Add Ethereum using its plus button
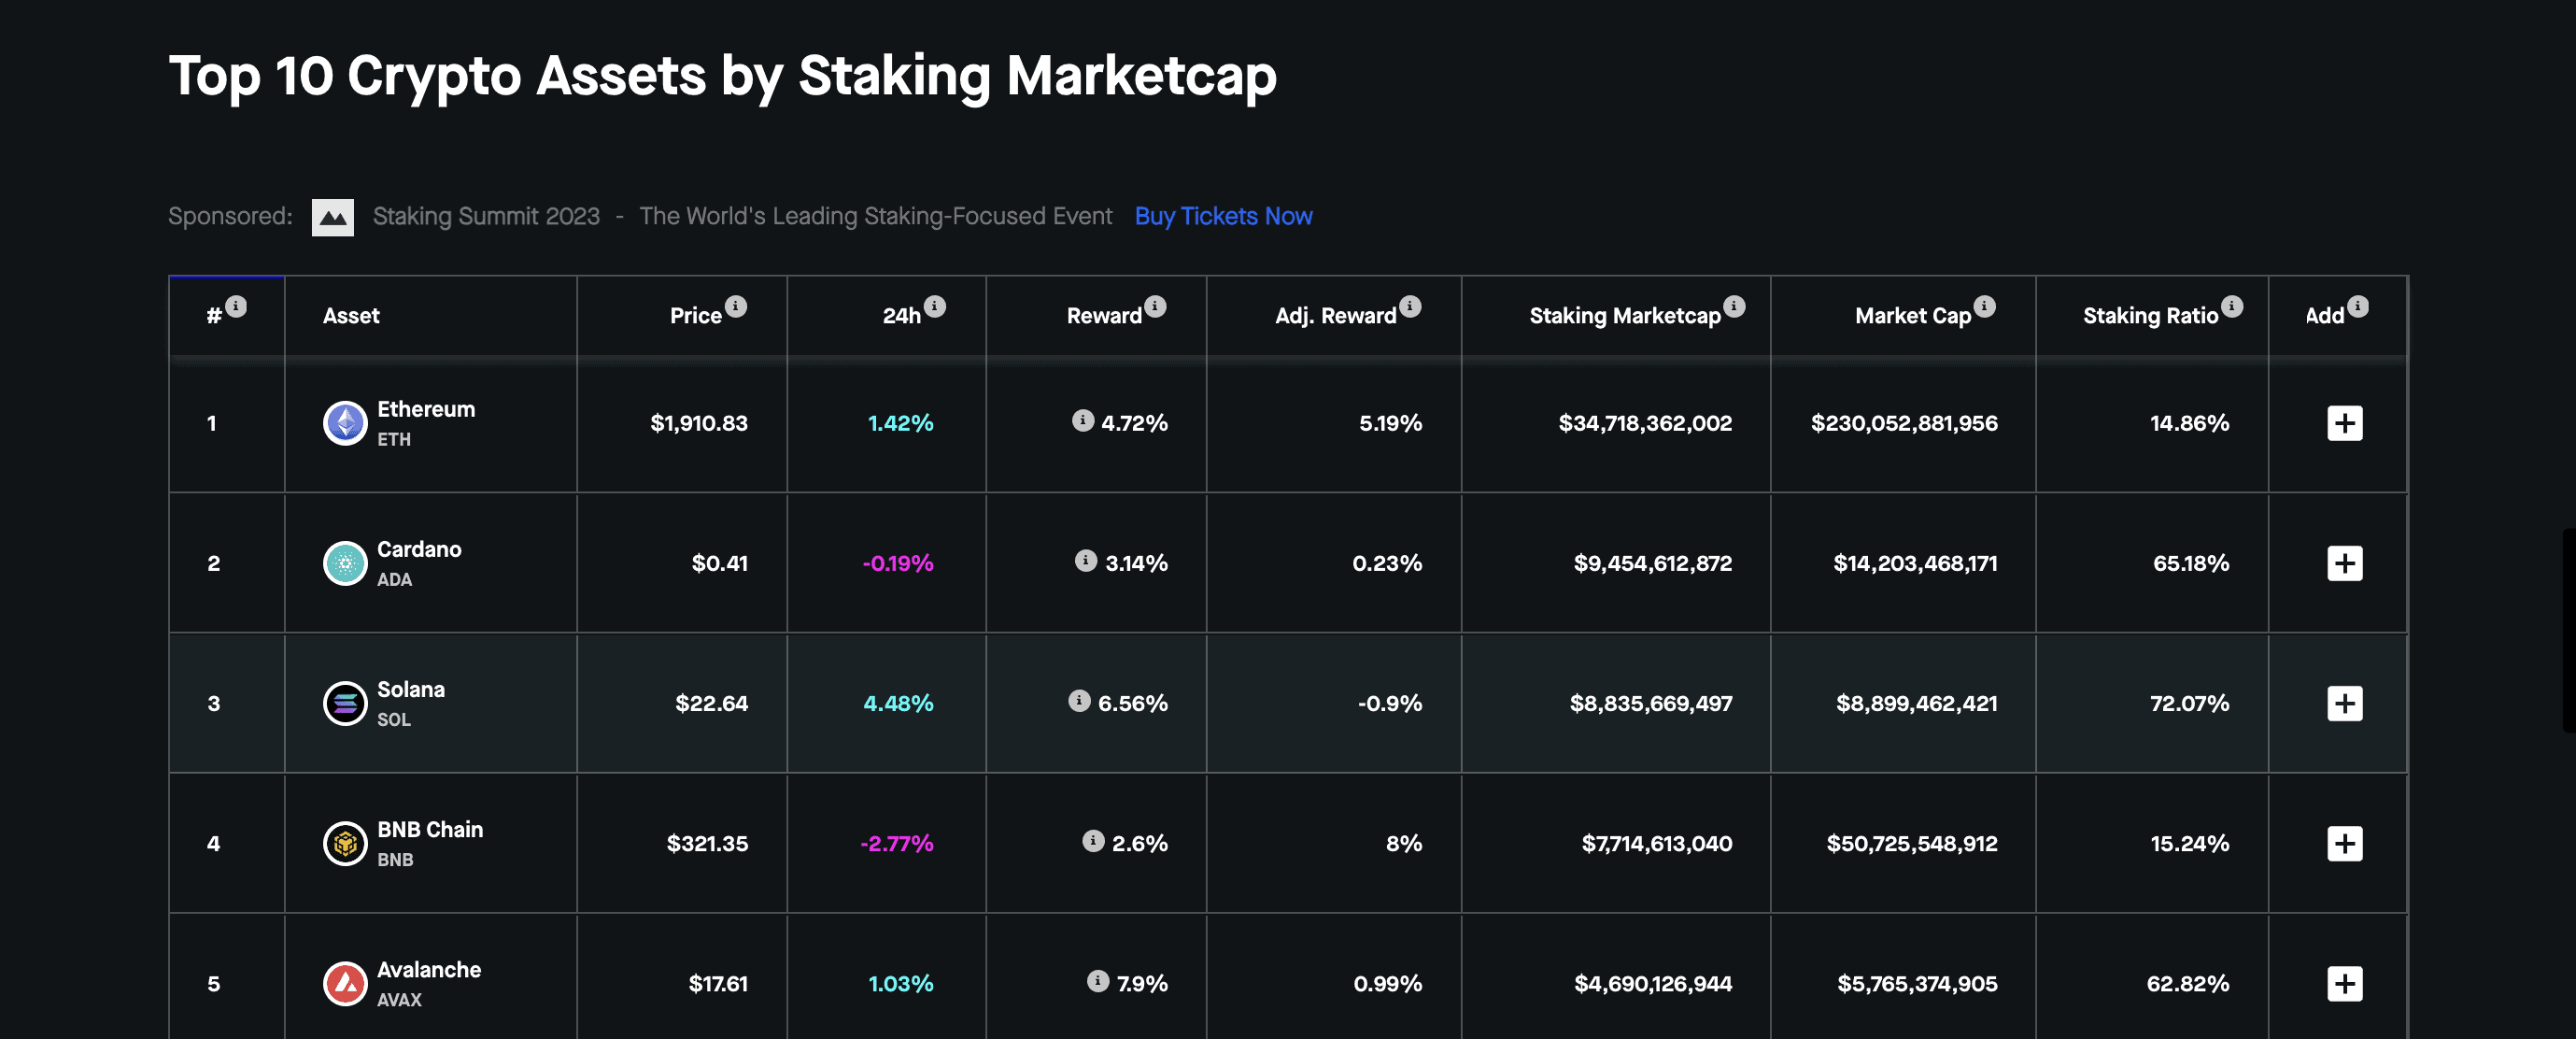The width and height of the screenshot is (2576, 1039). point(2344,423)
